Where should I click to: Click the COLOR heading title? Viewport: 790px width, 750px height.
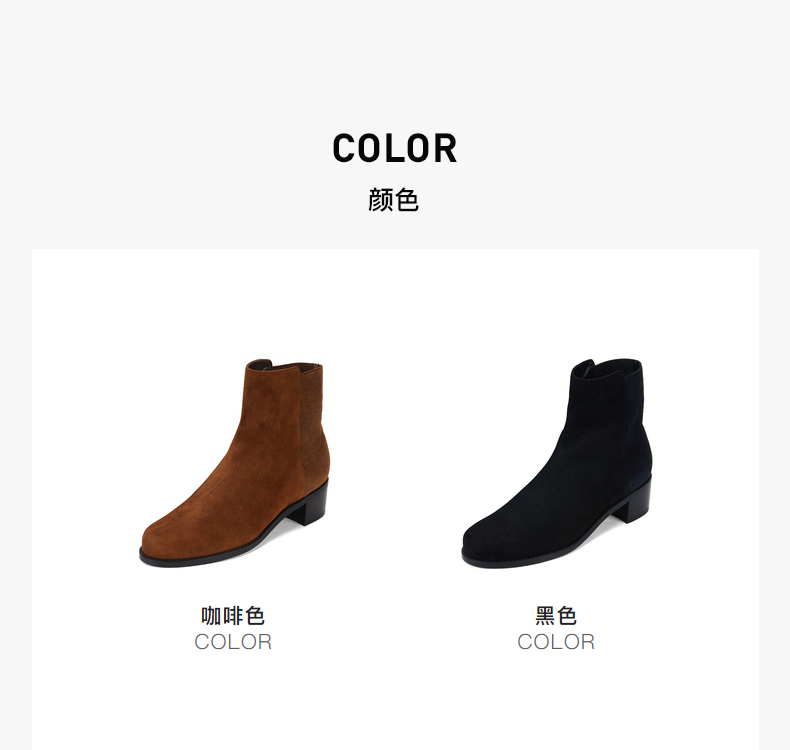[x=395, y=148]
